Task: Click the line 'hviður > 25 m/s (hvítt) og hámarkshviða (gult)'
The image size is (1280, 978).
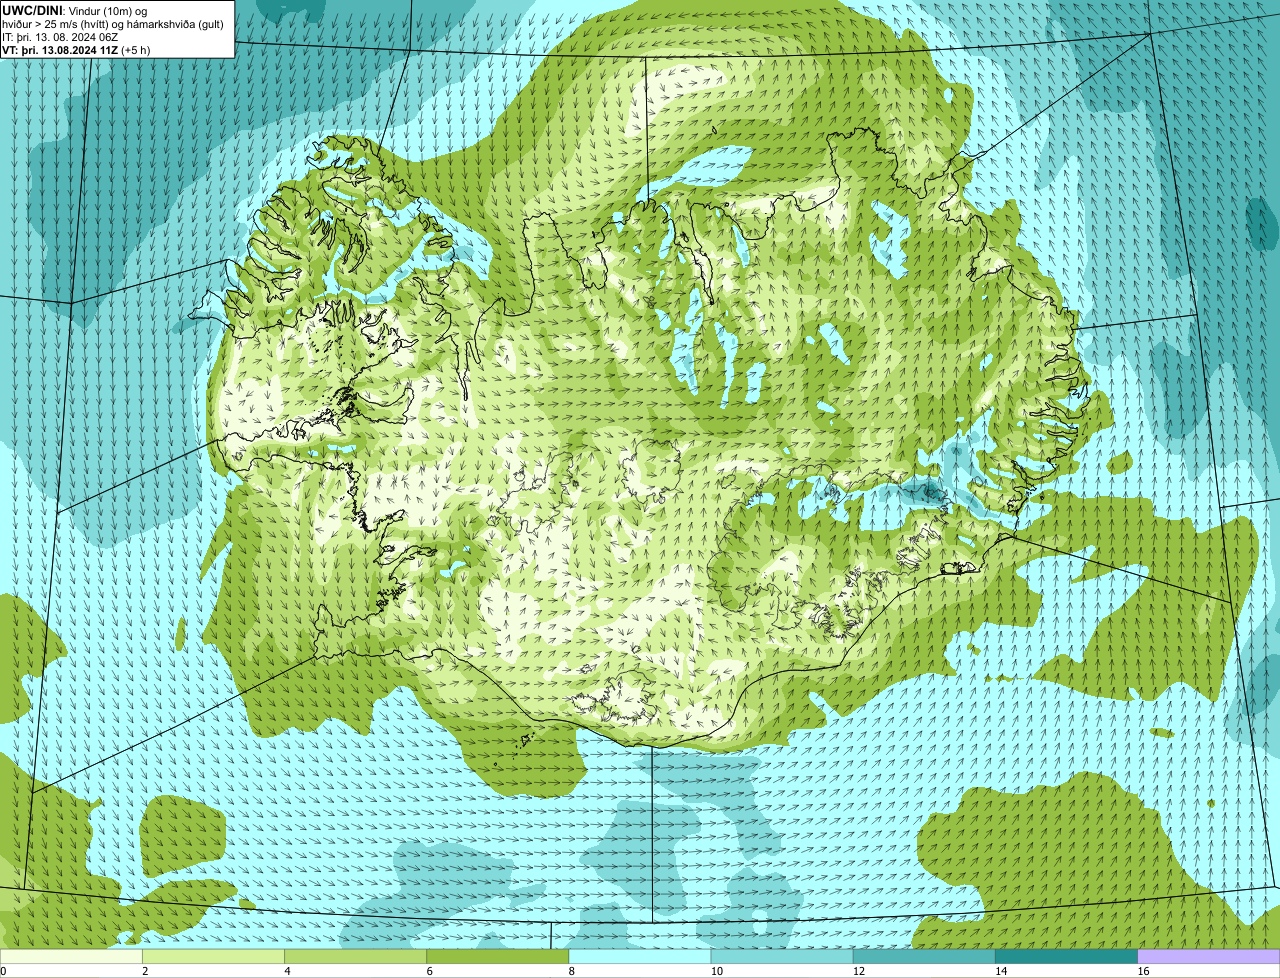Action: coord(113,23)
